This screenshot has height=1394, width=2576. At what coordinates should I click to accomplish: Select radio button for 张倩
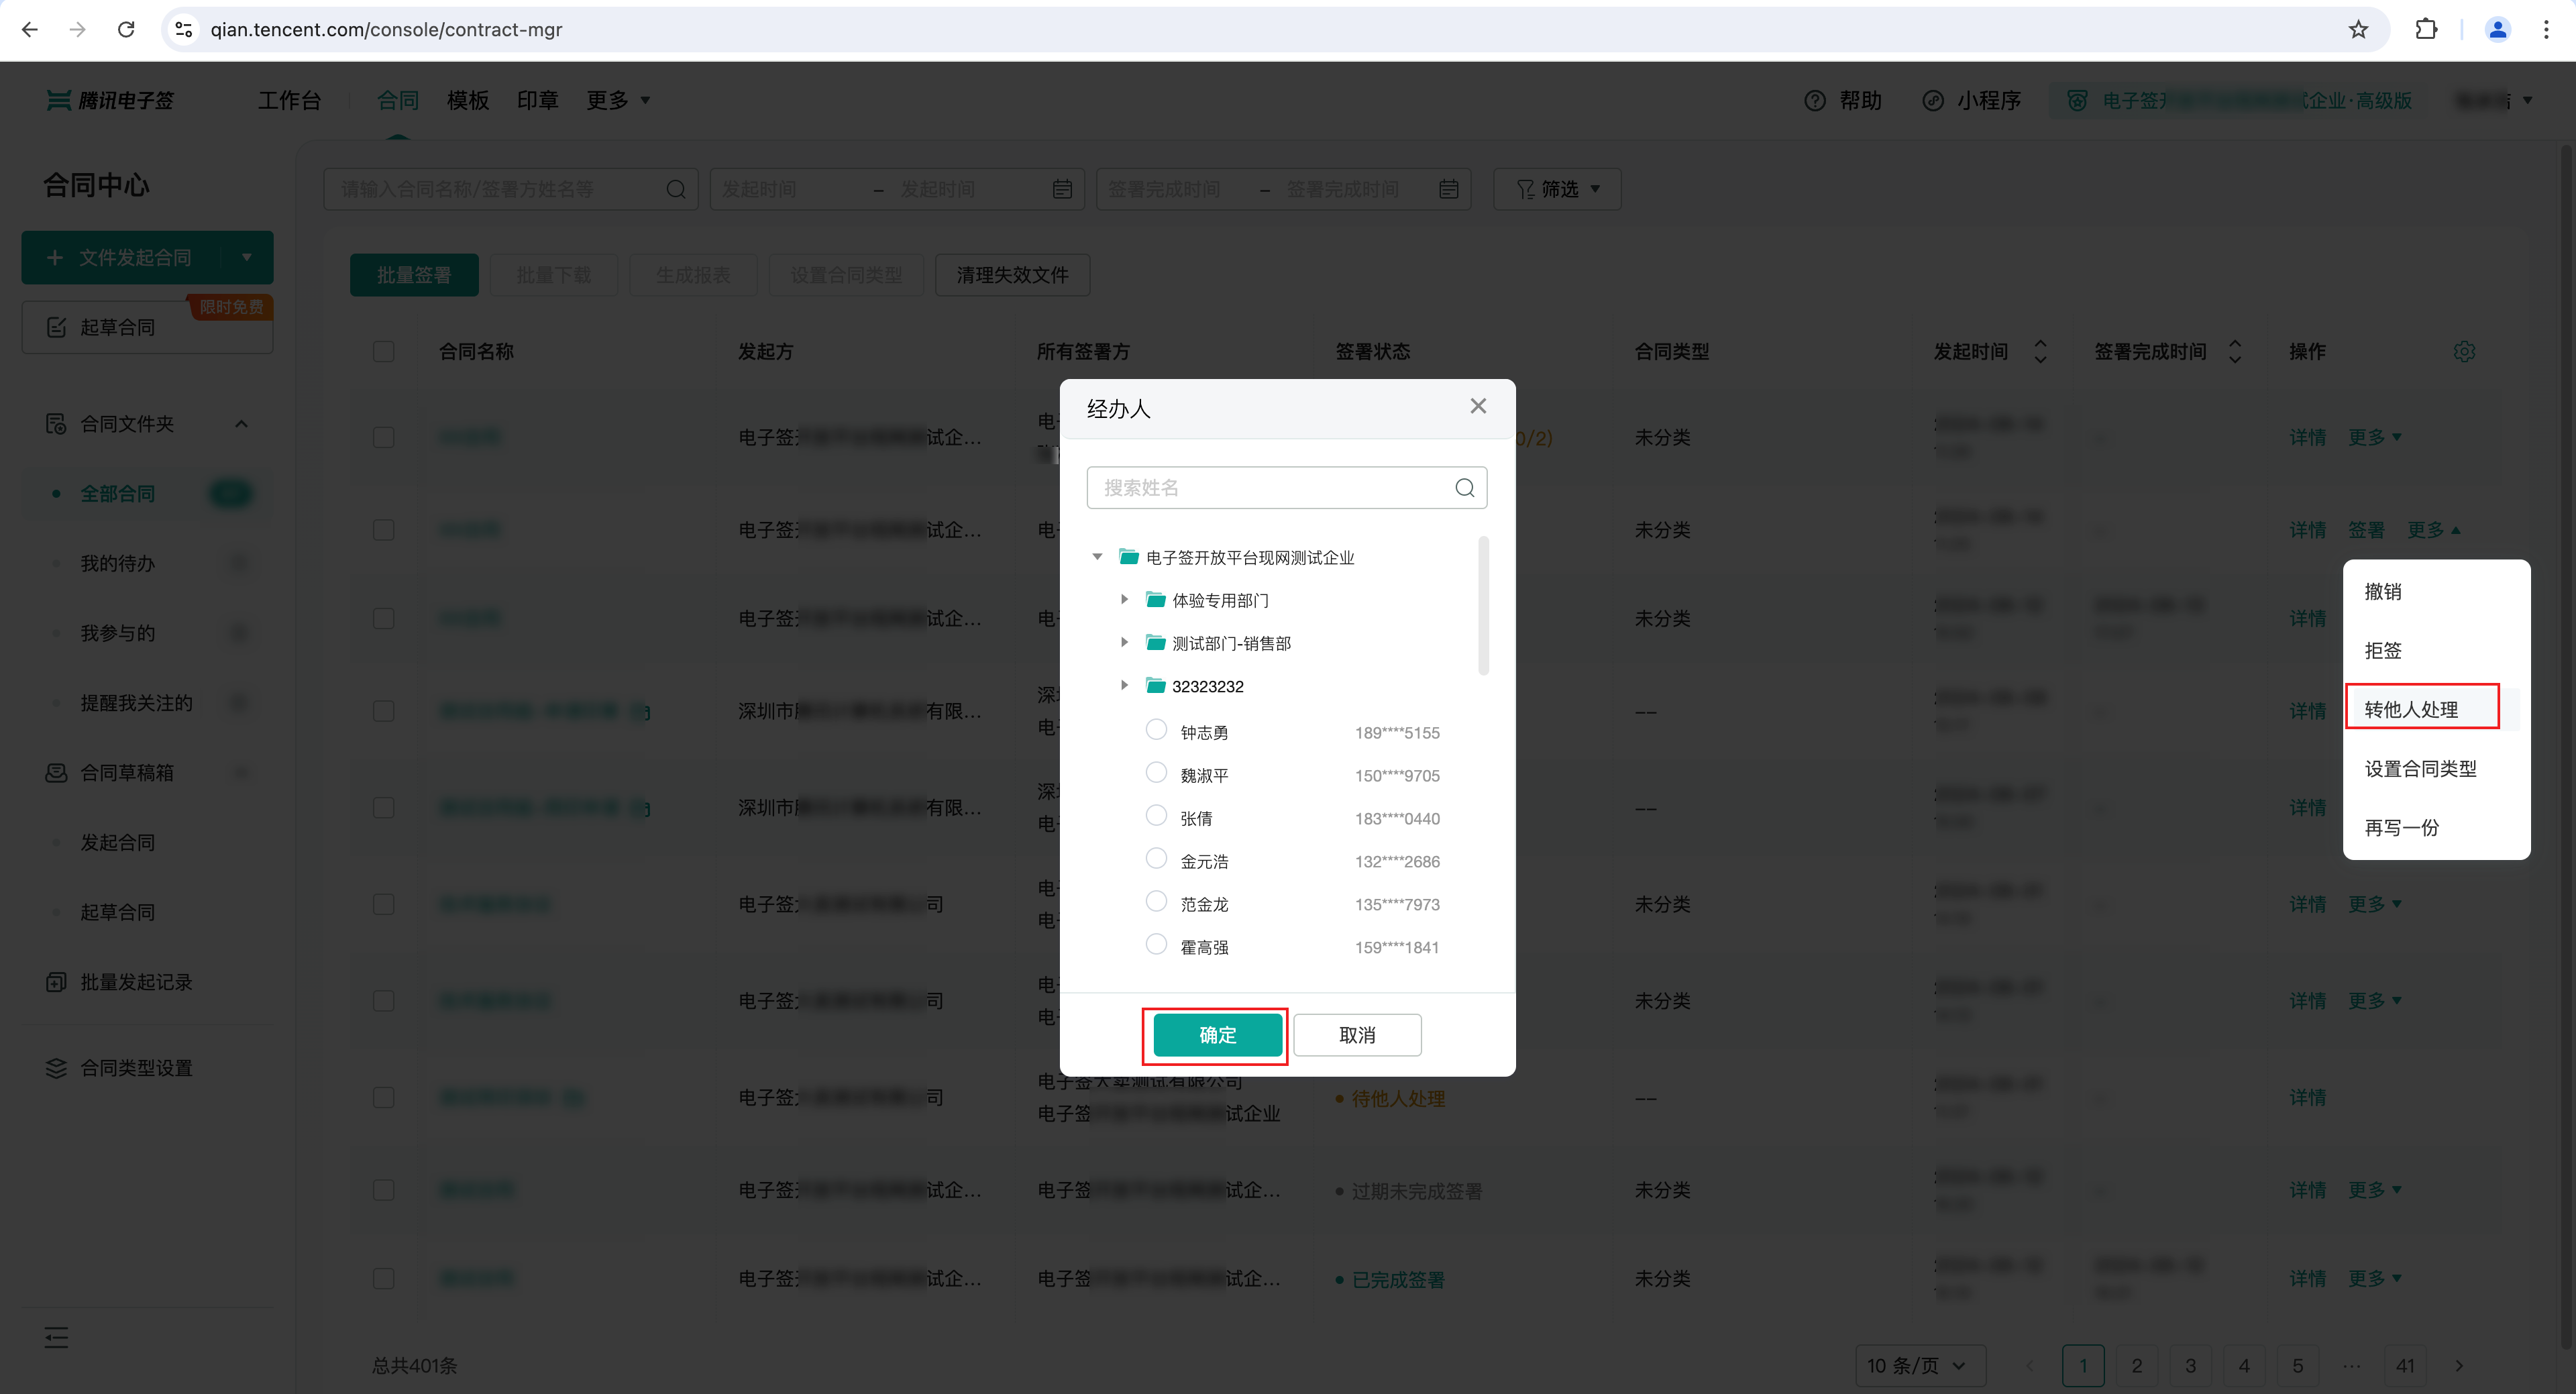[x=1156, y=816]
